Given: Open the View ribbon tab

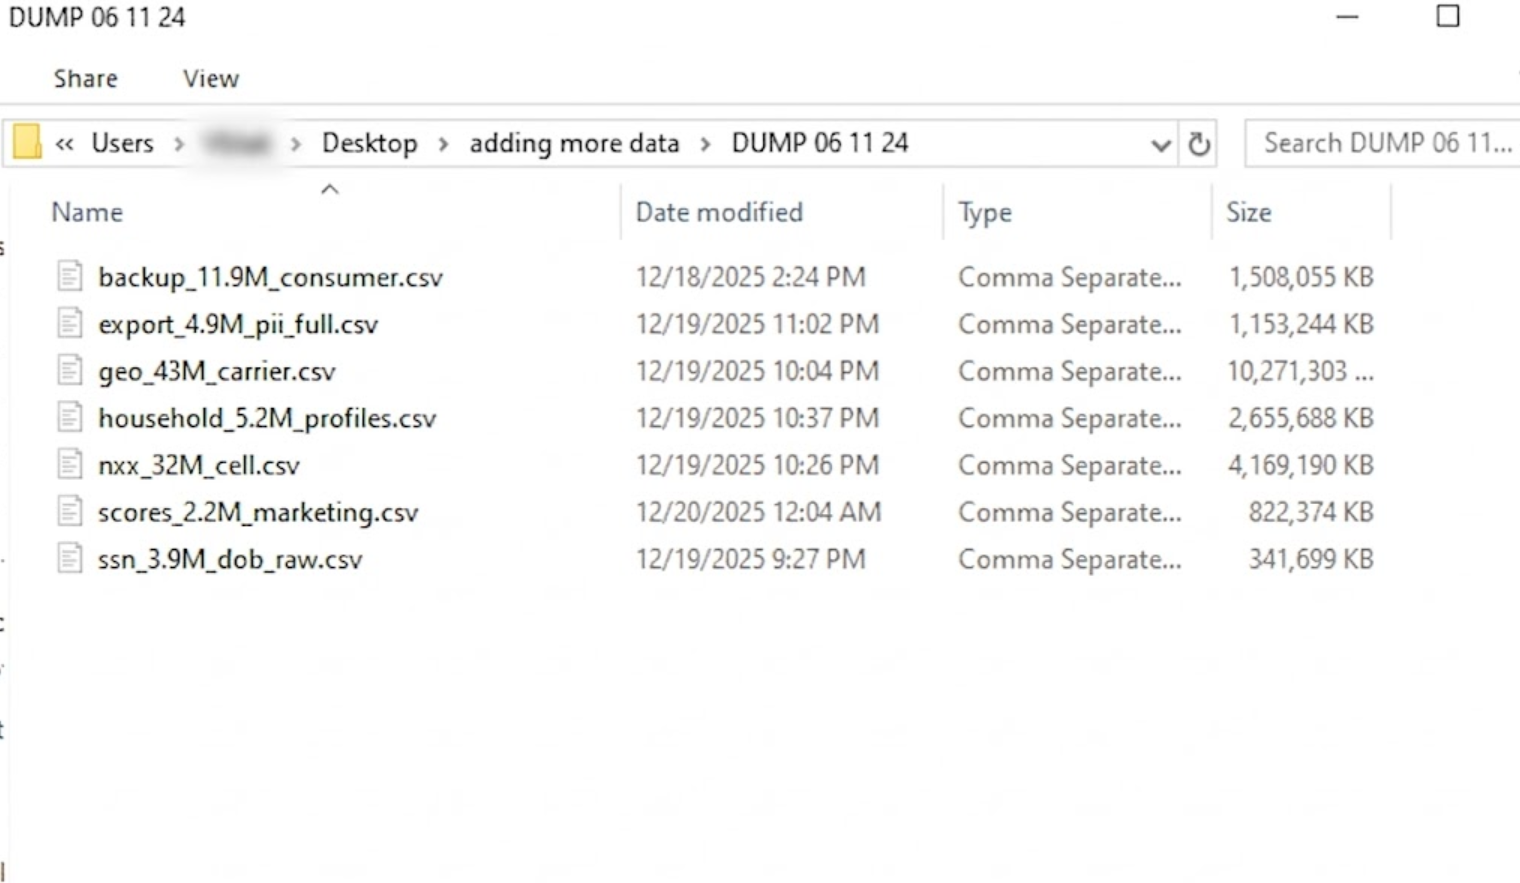Looking at the screenshot, I should click(x=210, y=78).
